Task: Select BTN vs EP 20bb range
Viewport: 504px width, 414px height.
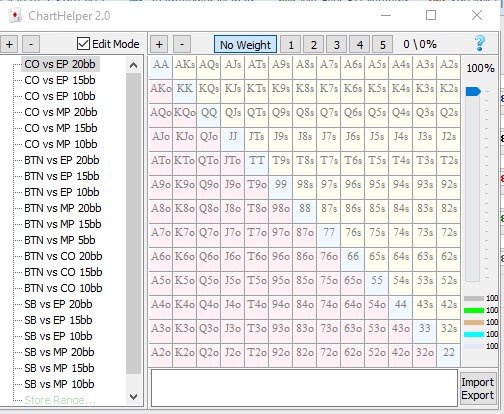Action: click(x=62, y=160)
